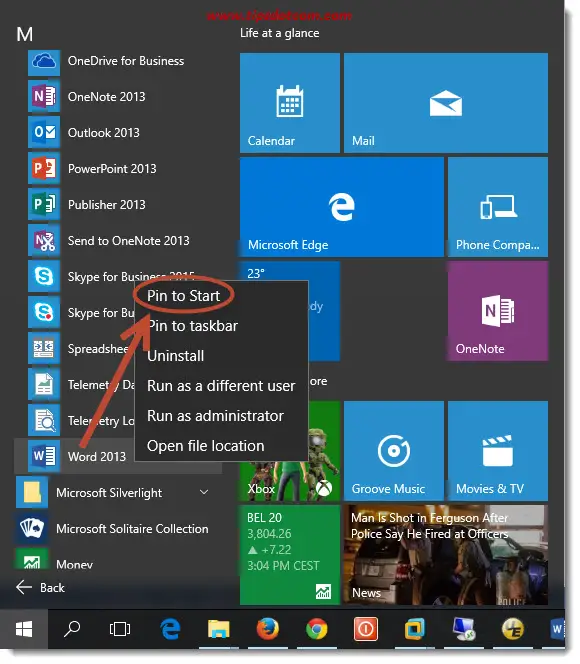
Task: Open Telemetry Log icon
Action: (x=44, y=421)
